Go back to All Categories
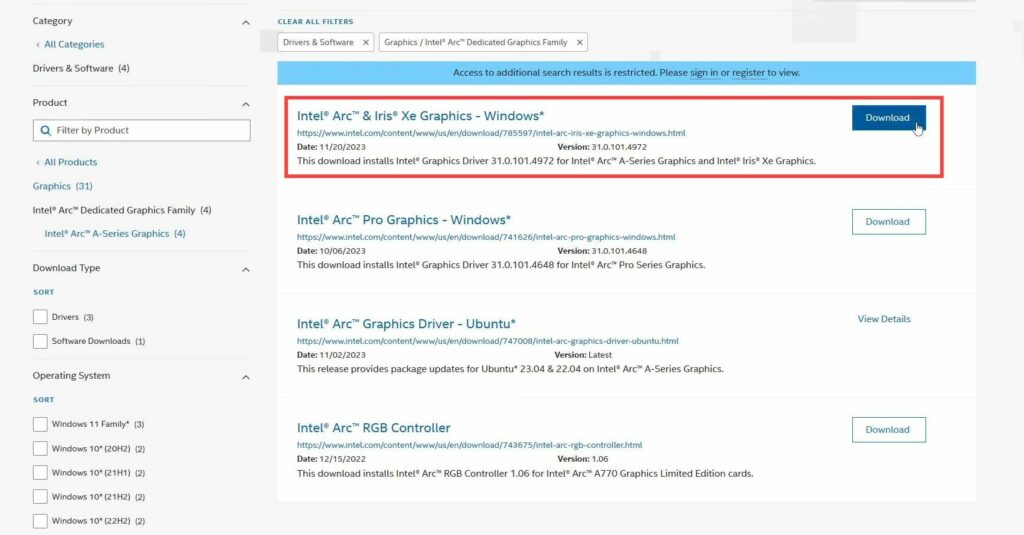Screen dimensions: 1024x535 click(70, 44)
